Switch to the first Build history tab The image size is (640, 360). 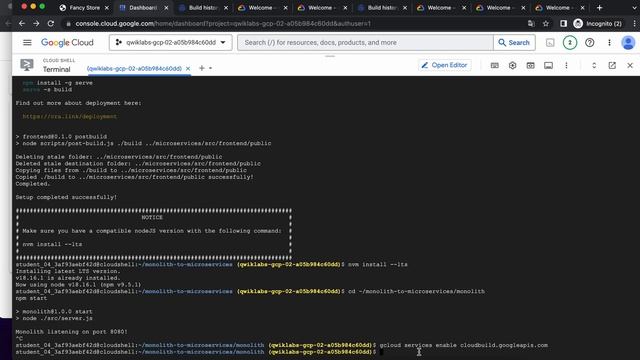tap(203, 8)
